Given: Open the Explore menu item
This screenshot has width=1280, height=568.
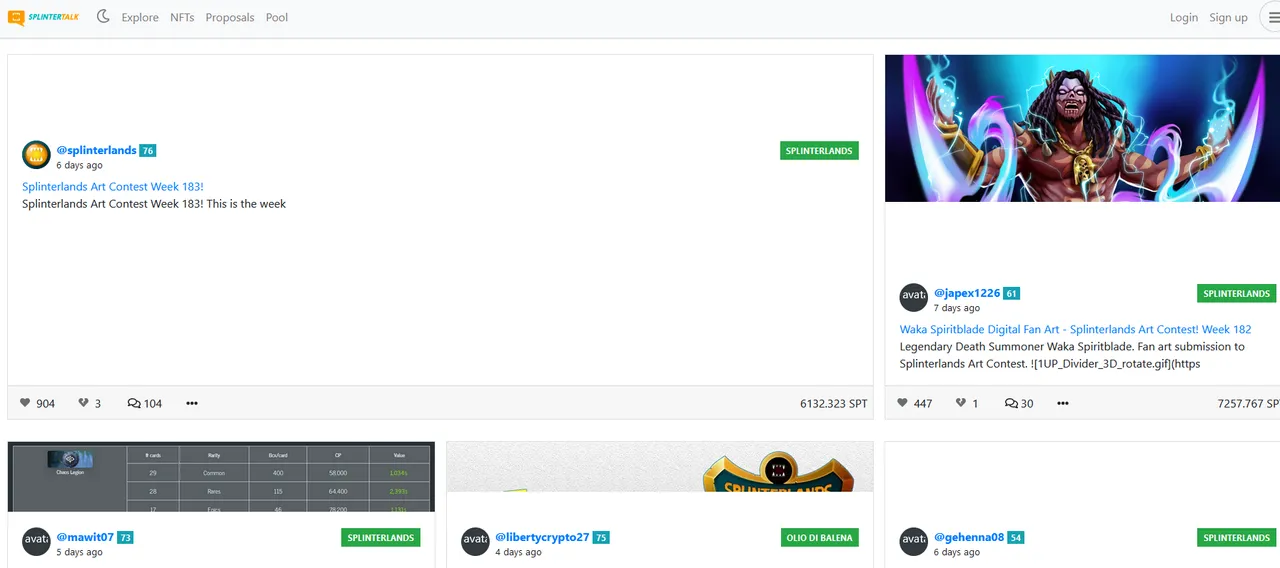Looking at the screenshot, I should [140, 17].
